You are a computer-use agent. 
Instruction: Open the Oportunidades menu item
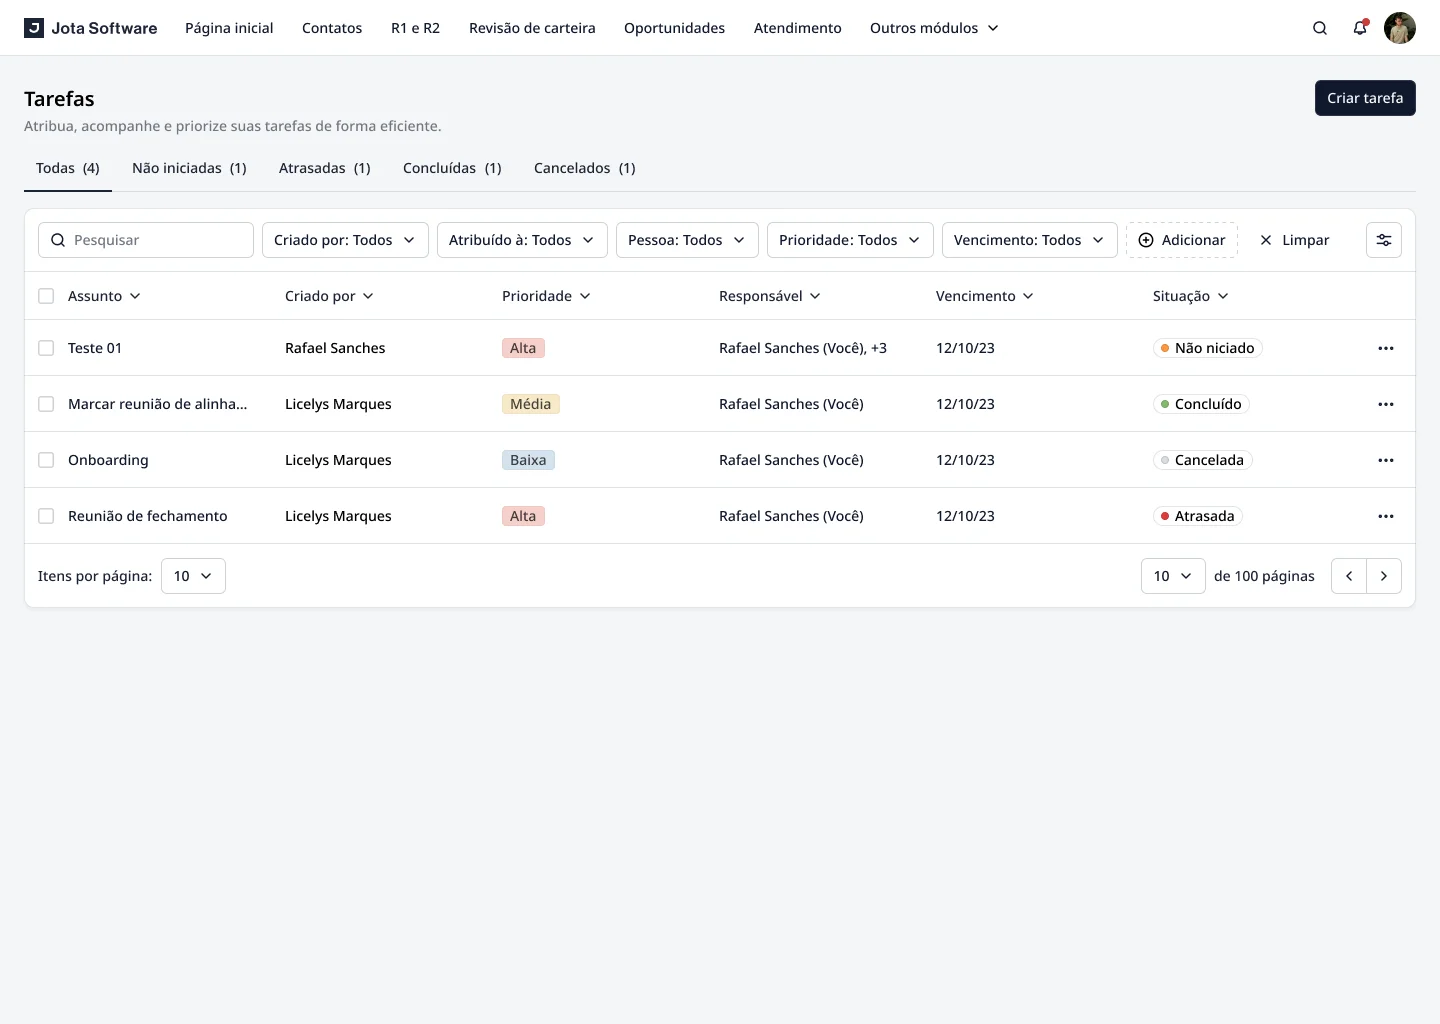point(674,28)
